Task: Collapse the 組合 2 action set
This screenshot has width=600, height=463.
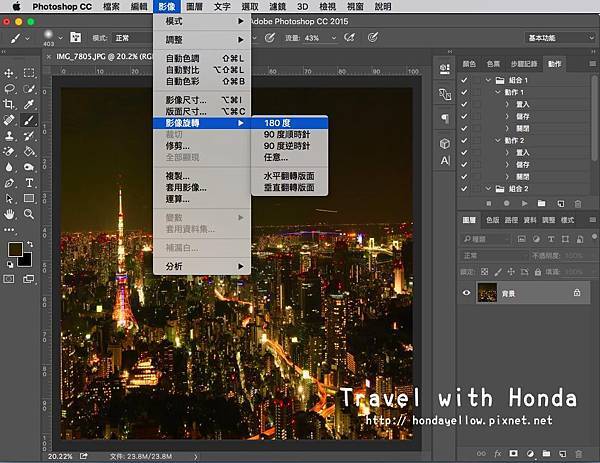Action: (488, 189)
